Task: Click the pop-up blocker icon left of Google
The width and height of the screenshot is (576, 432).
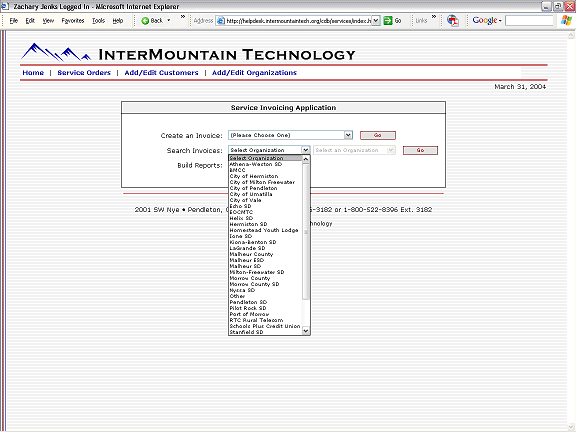Action: (453, 21)
